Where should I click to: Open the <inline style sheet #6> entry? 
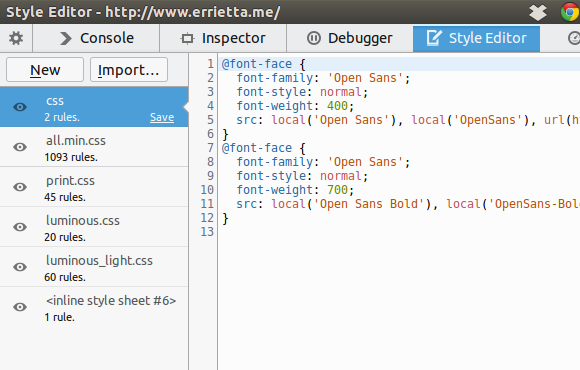tap(94, 307)
